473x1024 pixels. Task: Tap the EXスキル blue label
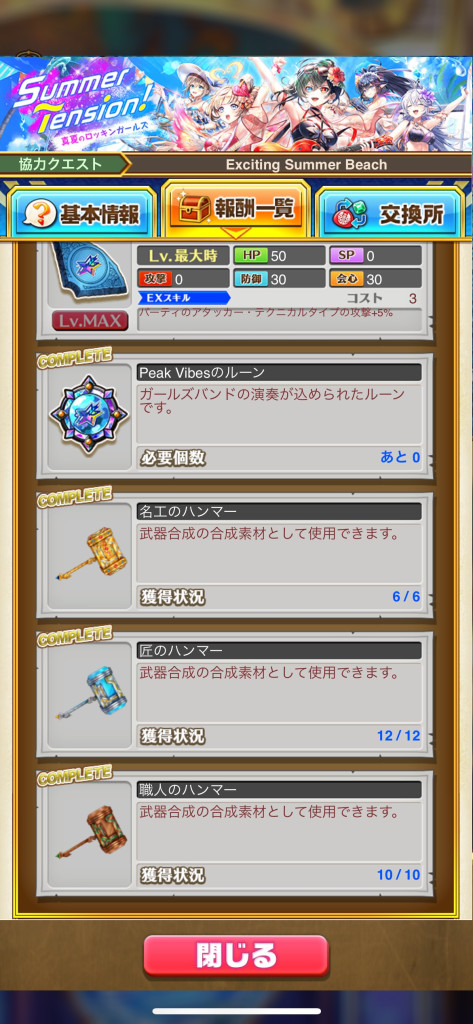[184, 298]
